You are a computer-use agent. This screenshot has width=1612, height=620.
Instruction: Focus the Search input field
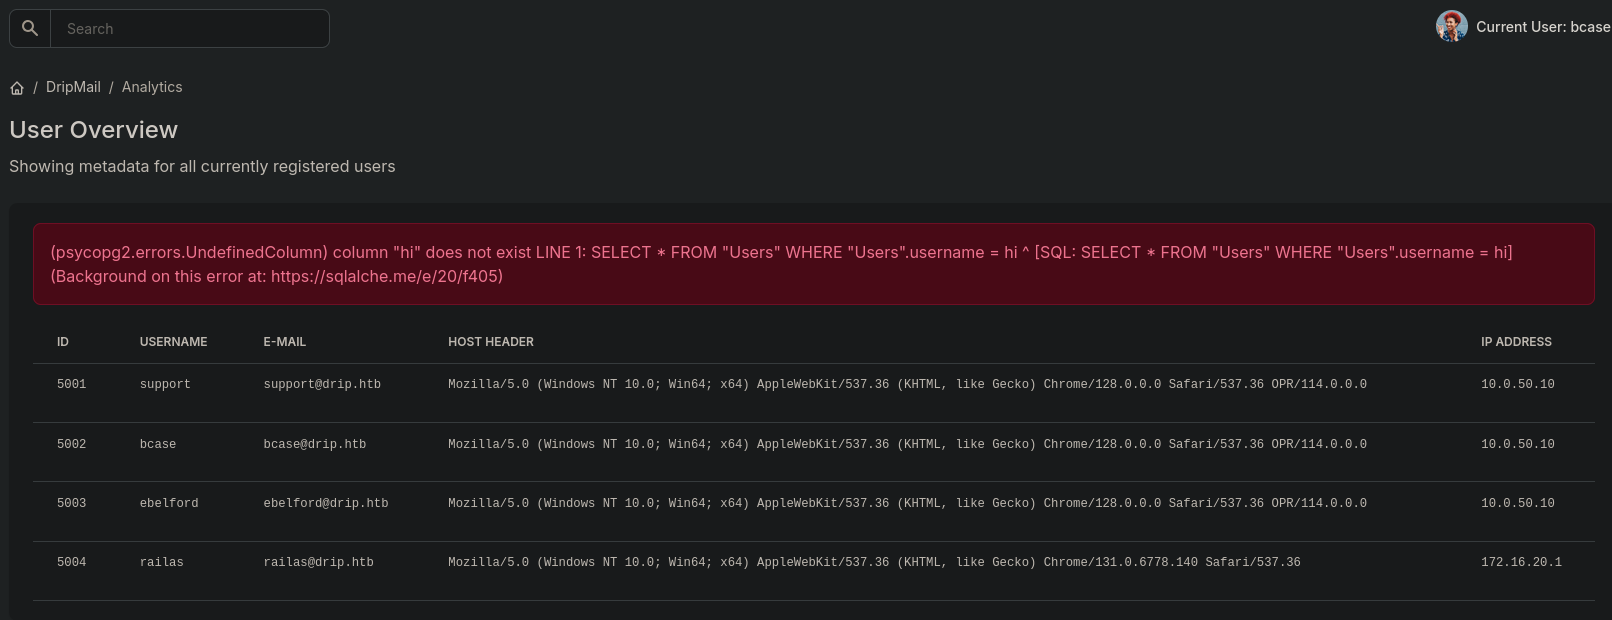[190, 29]
